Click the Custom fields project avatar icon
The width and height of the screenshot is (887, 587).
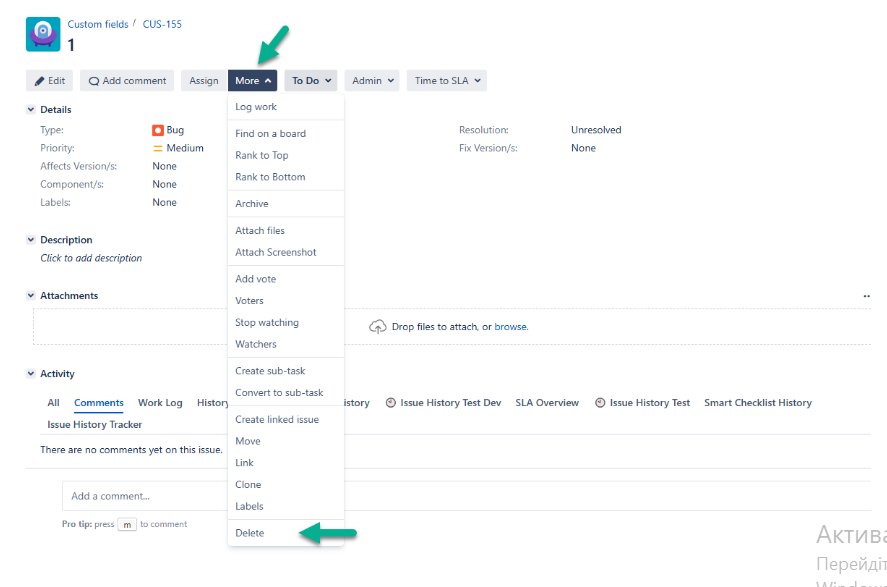[43, 34]
